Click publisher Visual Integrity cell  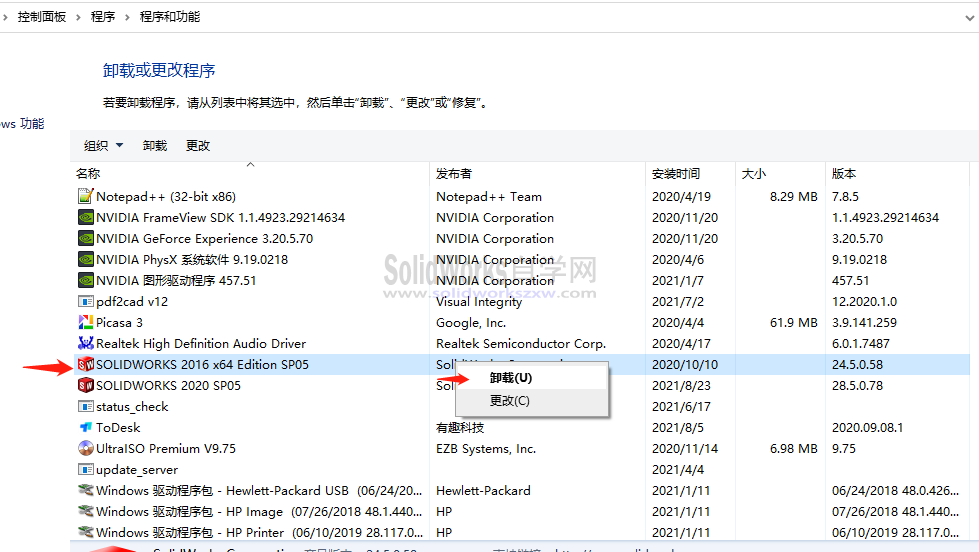tap(479, 302)
